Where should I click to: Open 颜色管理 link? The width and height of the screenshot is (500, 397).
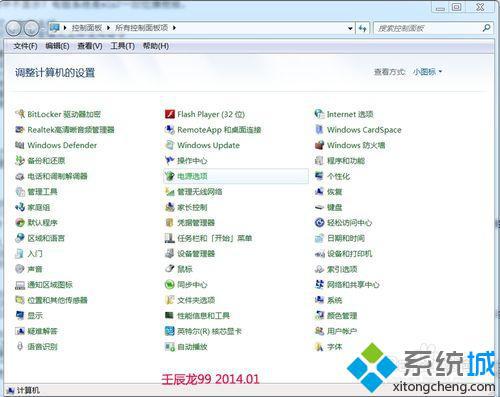click(x=342, y=315)
